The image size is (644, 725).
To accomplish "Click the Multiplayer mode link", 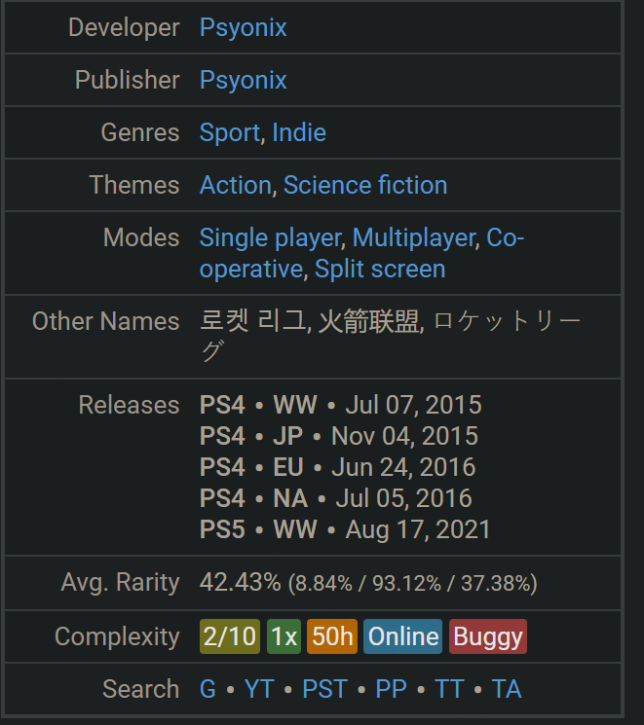I will point(413,238).
